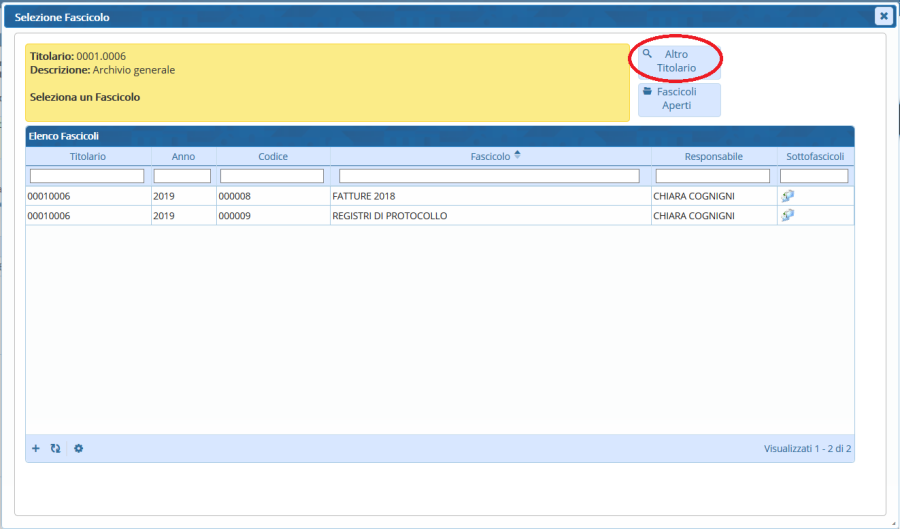Select the FATTURE 2018 fascicolo row

[x=489, y=196]
